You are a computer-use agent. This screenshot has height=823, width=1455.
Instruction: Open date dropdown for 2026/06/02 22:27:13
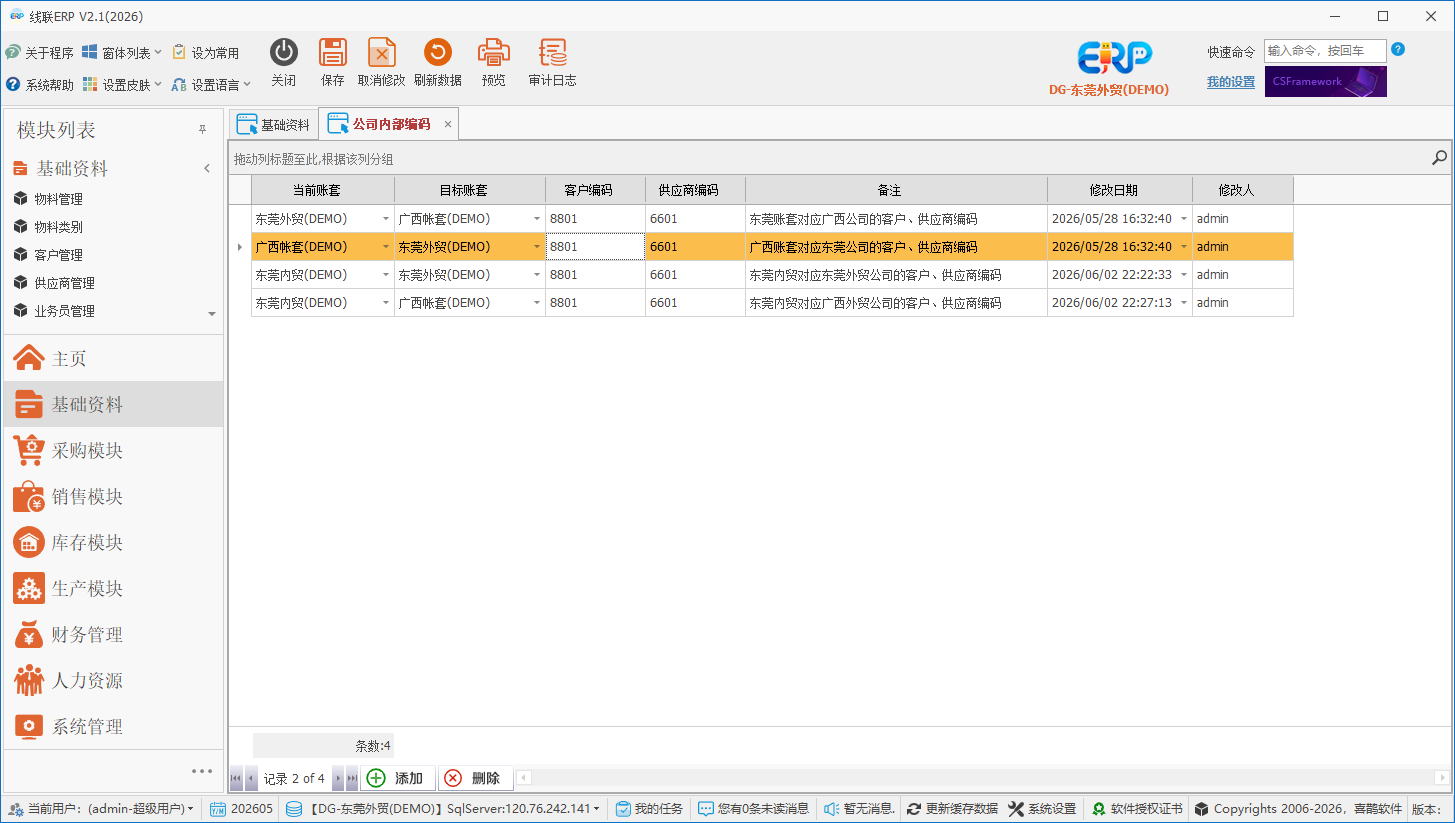tap(1184, 303)
